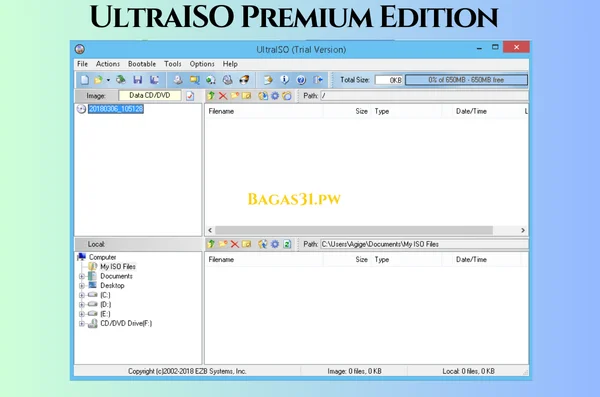Save the image with the floppy disk icon
The image size is (600, 397).
point(138,80)
